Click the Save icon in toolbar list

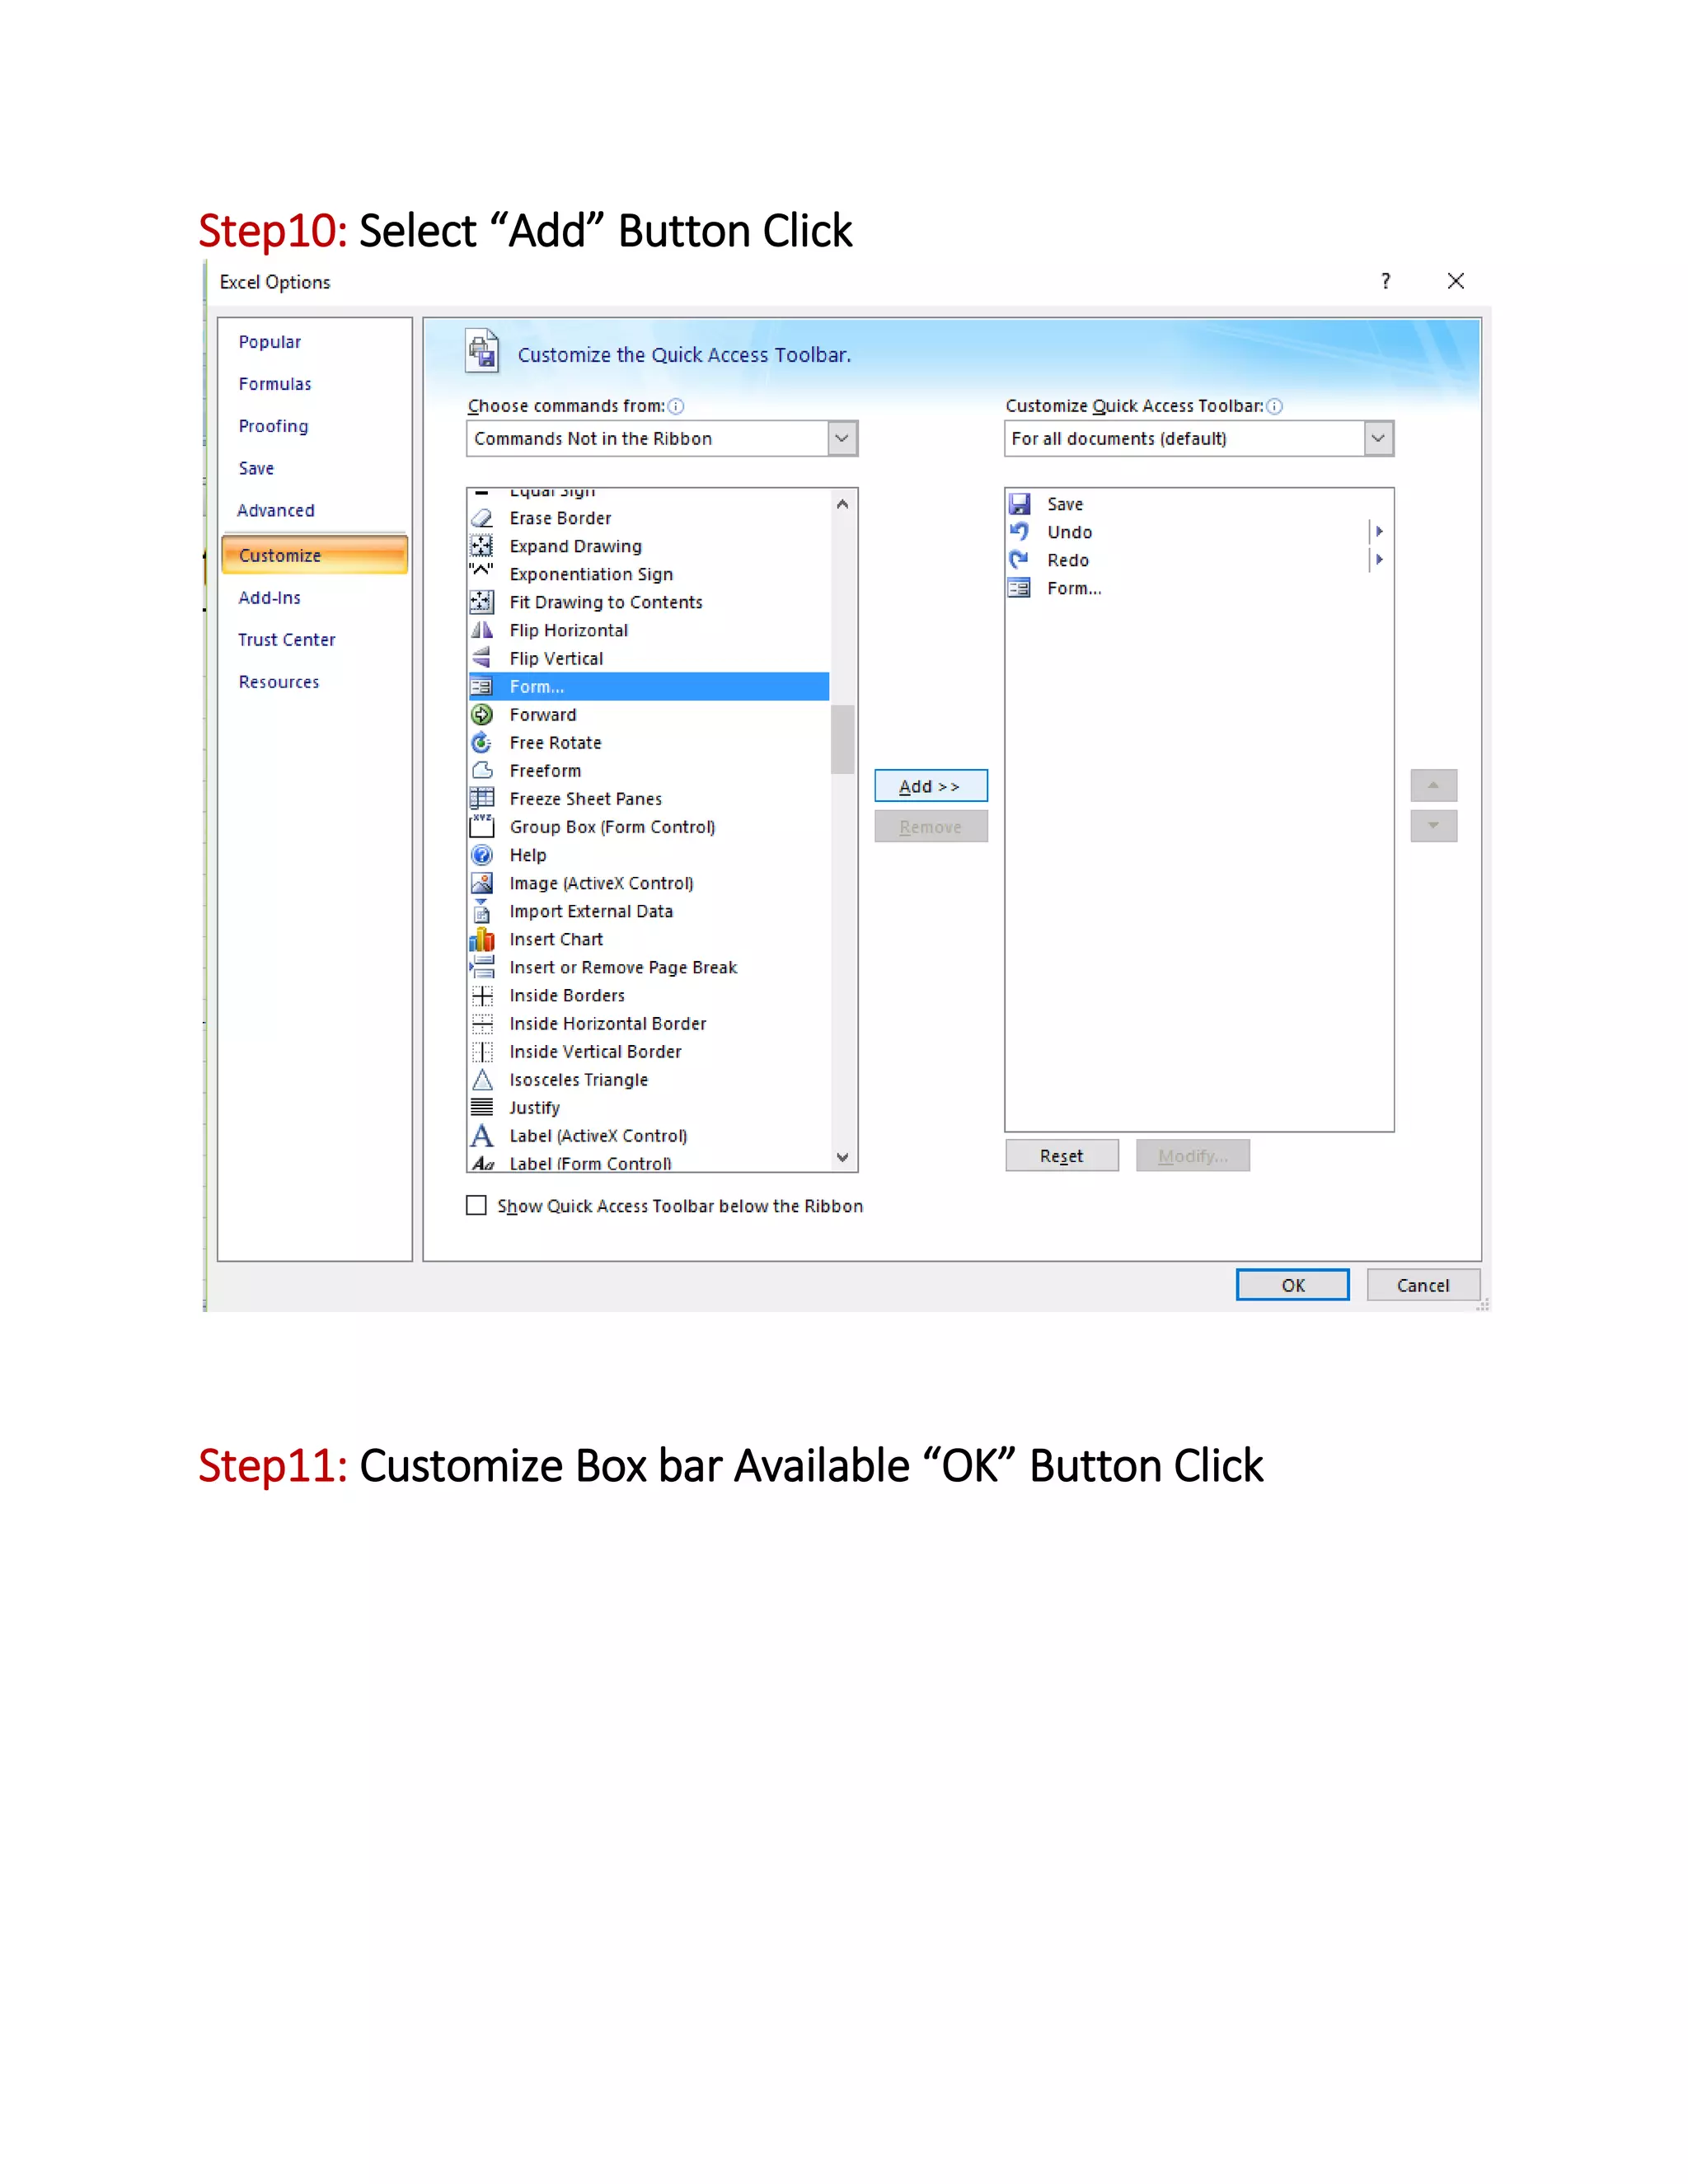tap(1019, 504)
